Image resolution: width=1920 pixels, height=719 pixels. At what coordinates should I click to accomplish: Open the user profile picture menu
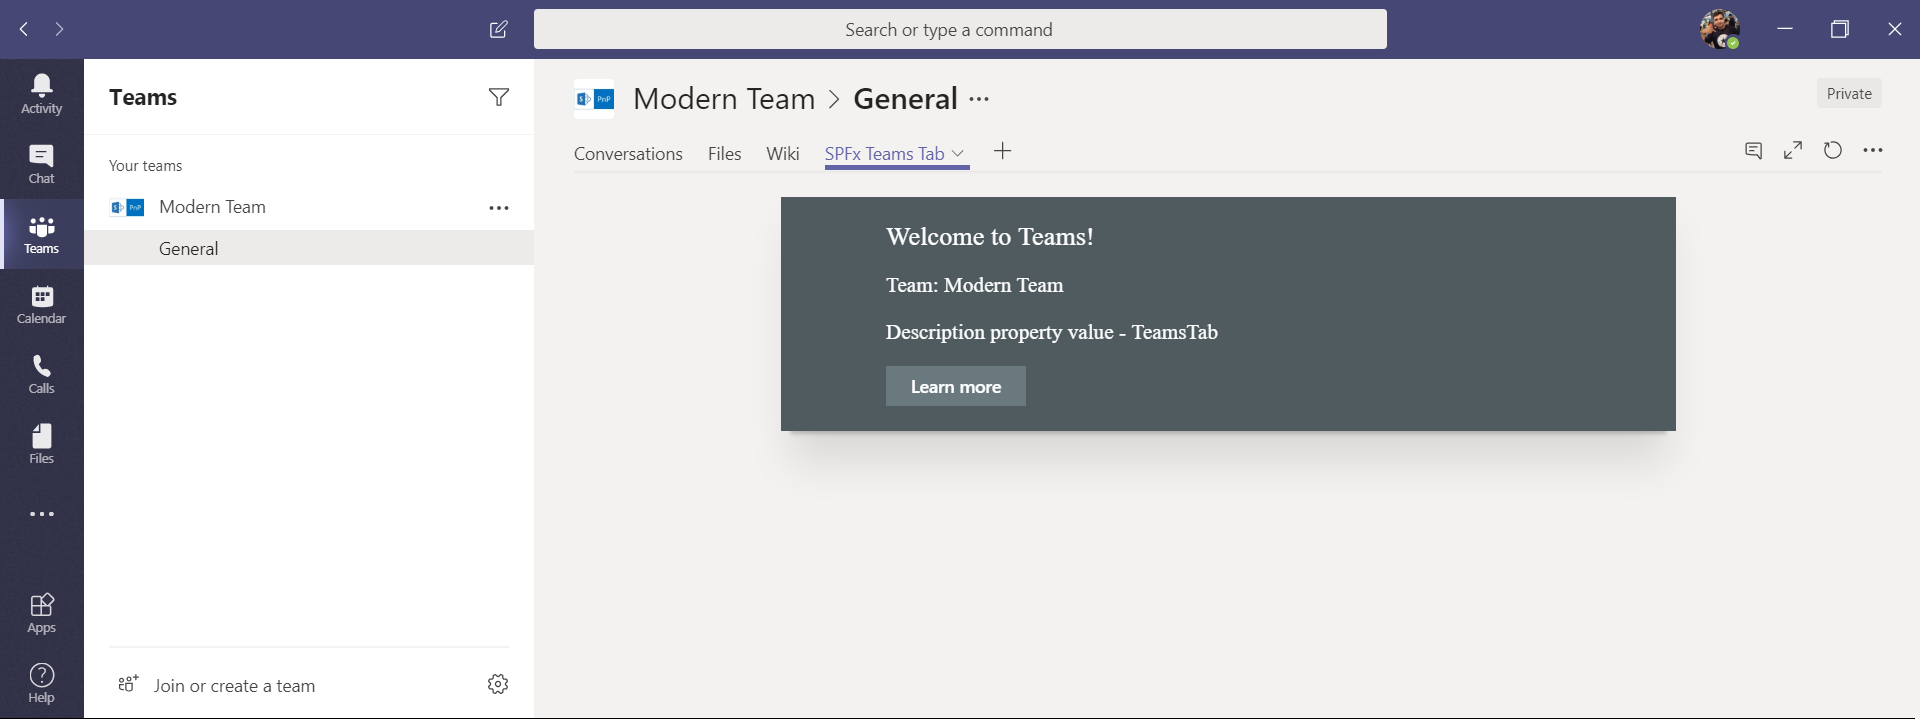click(1720, 29)
